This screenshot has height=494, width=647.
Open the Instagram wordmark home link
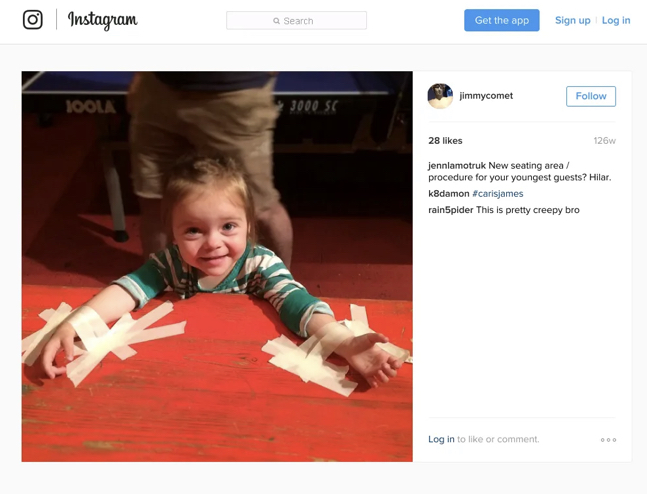click(x=103, y=20)
